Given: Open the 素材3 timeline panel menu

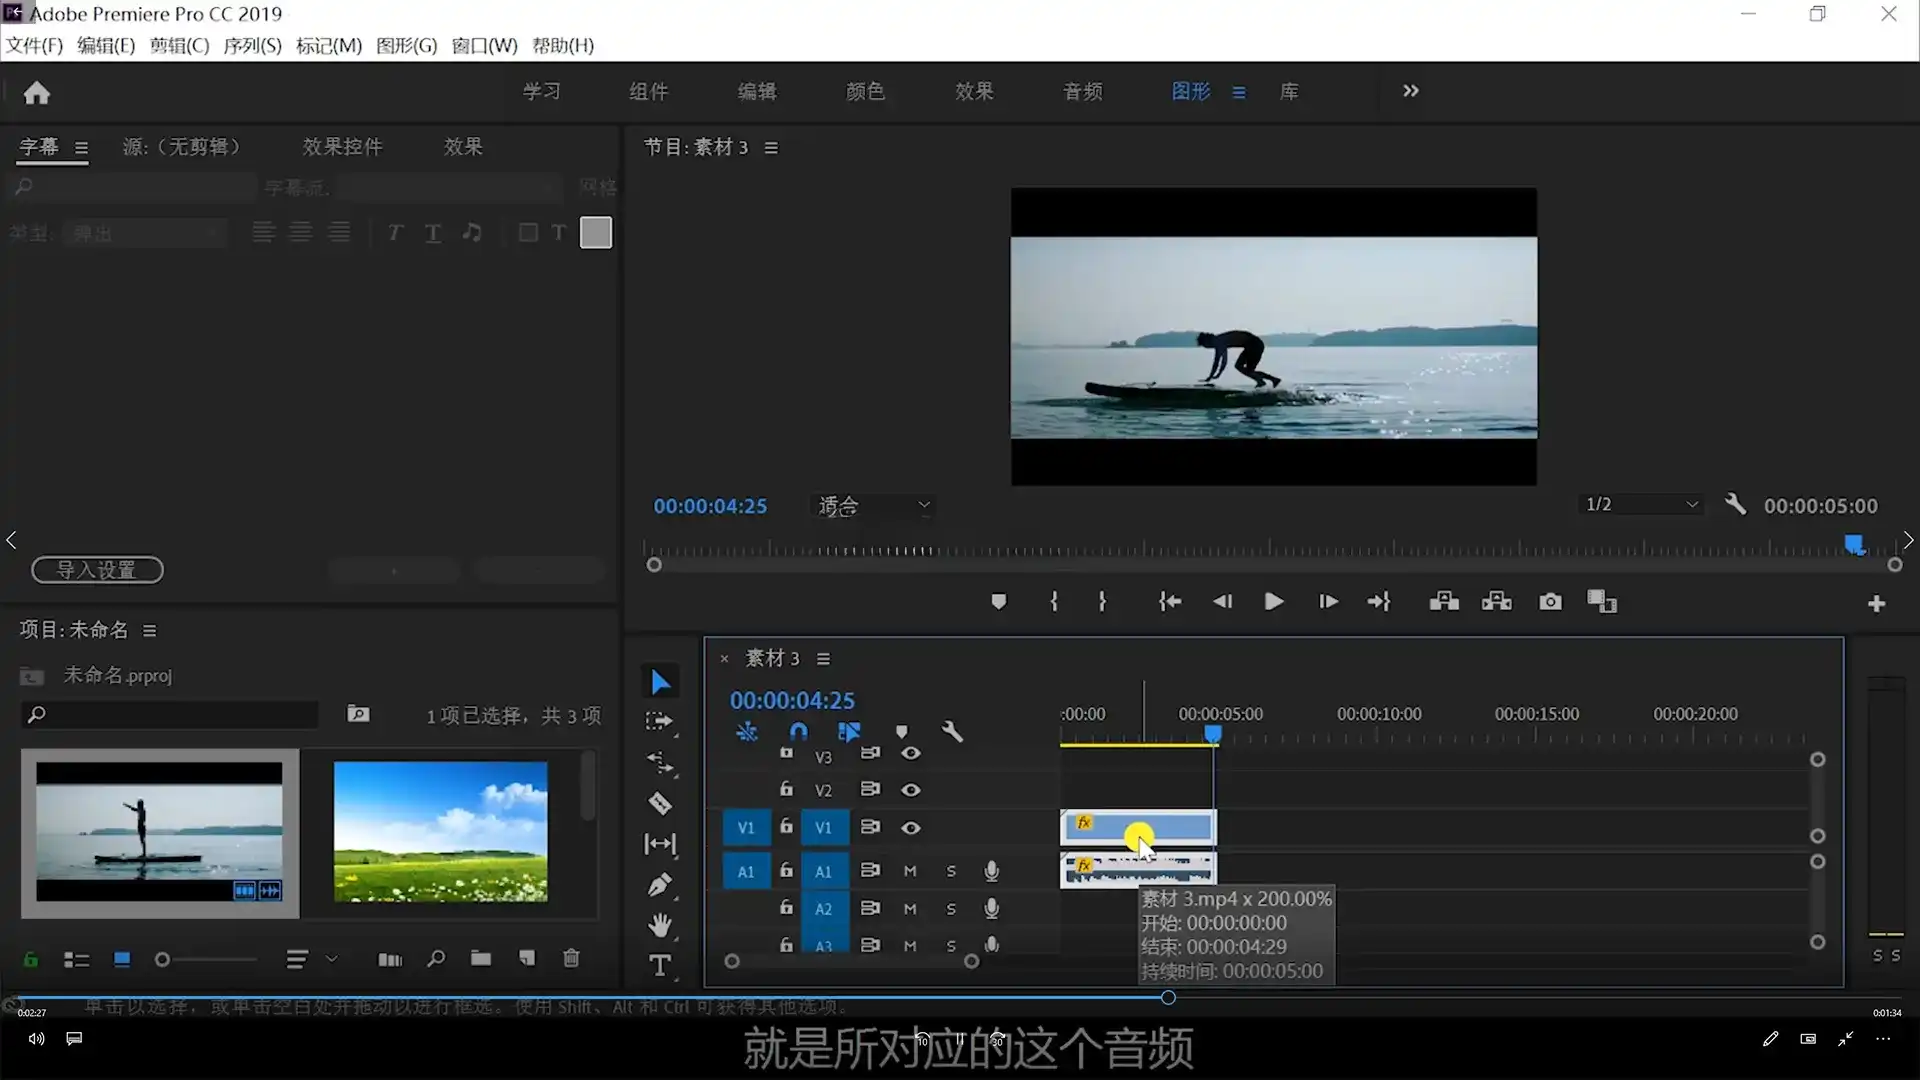Looking at the screenshot, I should coord(823,658).
